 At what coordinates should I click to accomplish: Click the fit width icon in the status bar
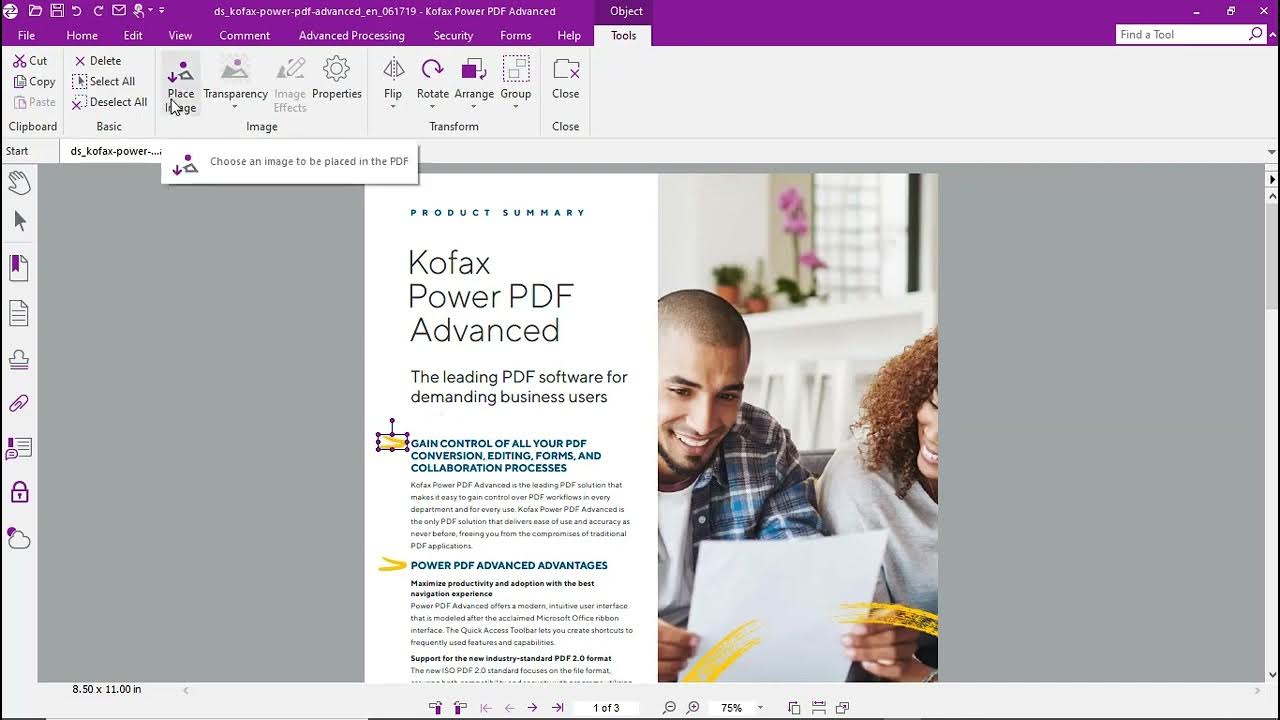click(818, 708)
